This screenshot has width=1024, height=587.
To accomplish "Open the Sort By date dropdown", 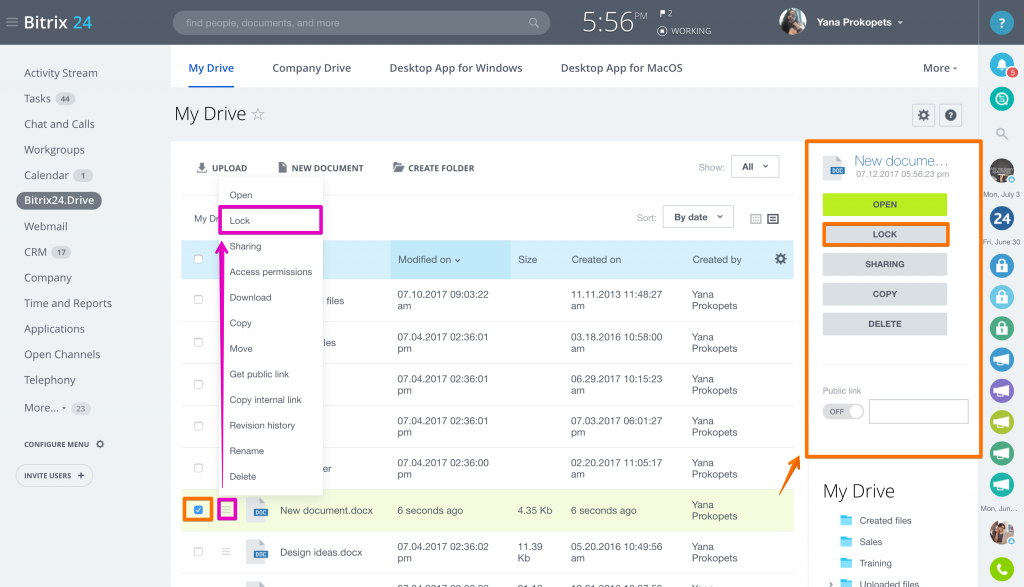I will coord(698,217).
